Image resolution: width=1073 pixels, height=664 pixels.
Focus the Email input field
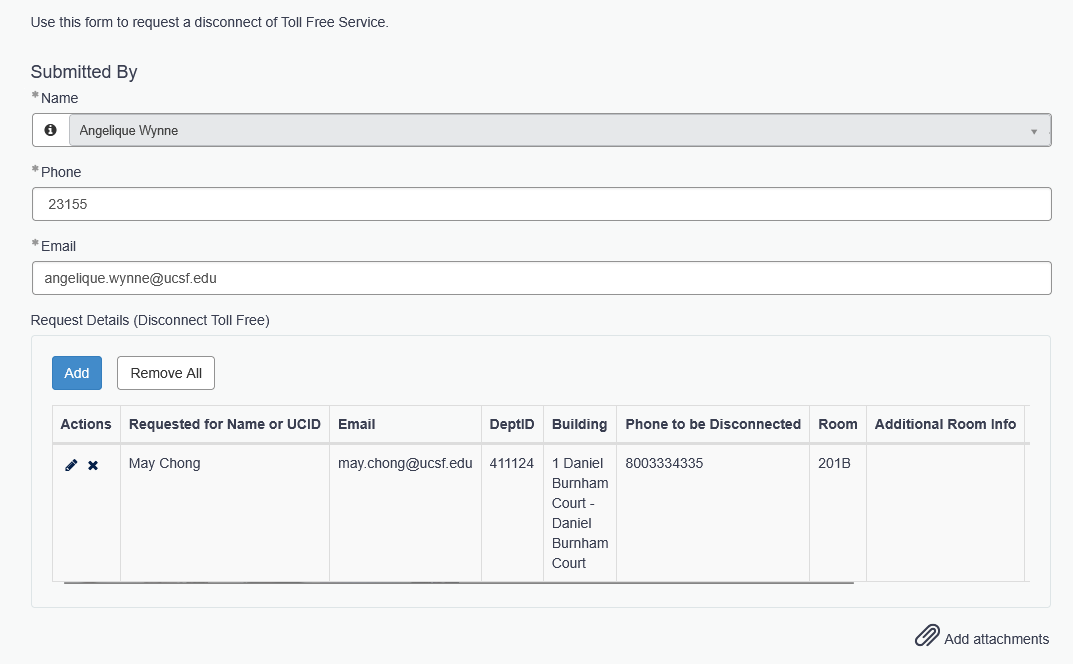point(541,278)
